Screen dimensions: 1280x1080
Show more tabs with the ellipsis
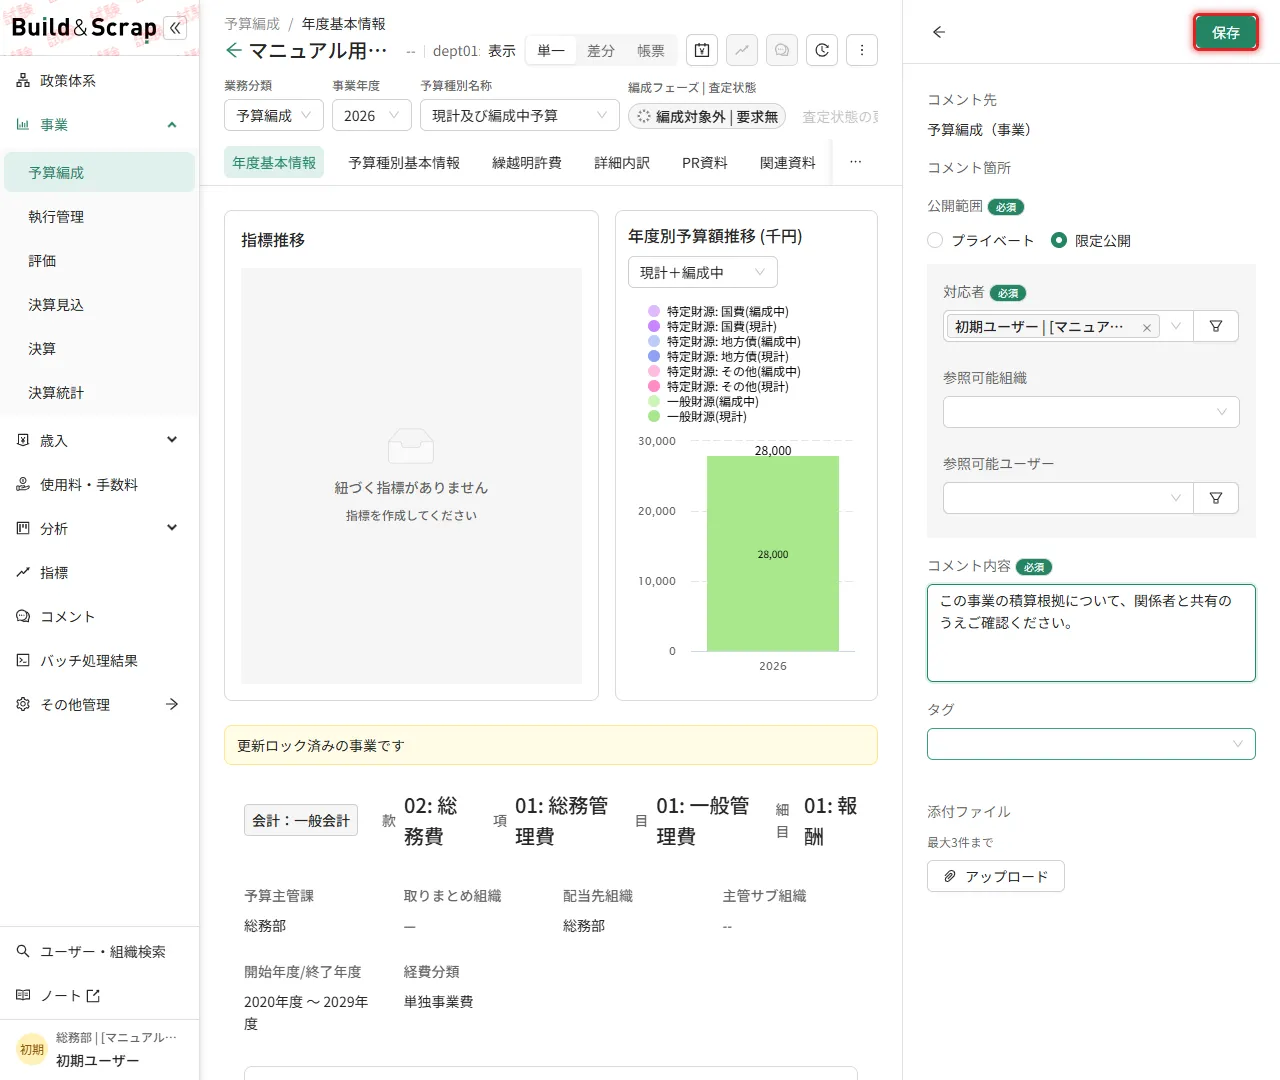click(855, 162)
